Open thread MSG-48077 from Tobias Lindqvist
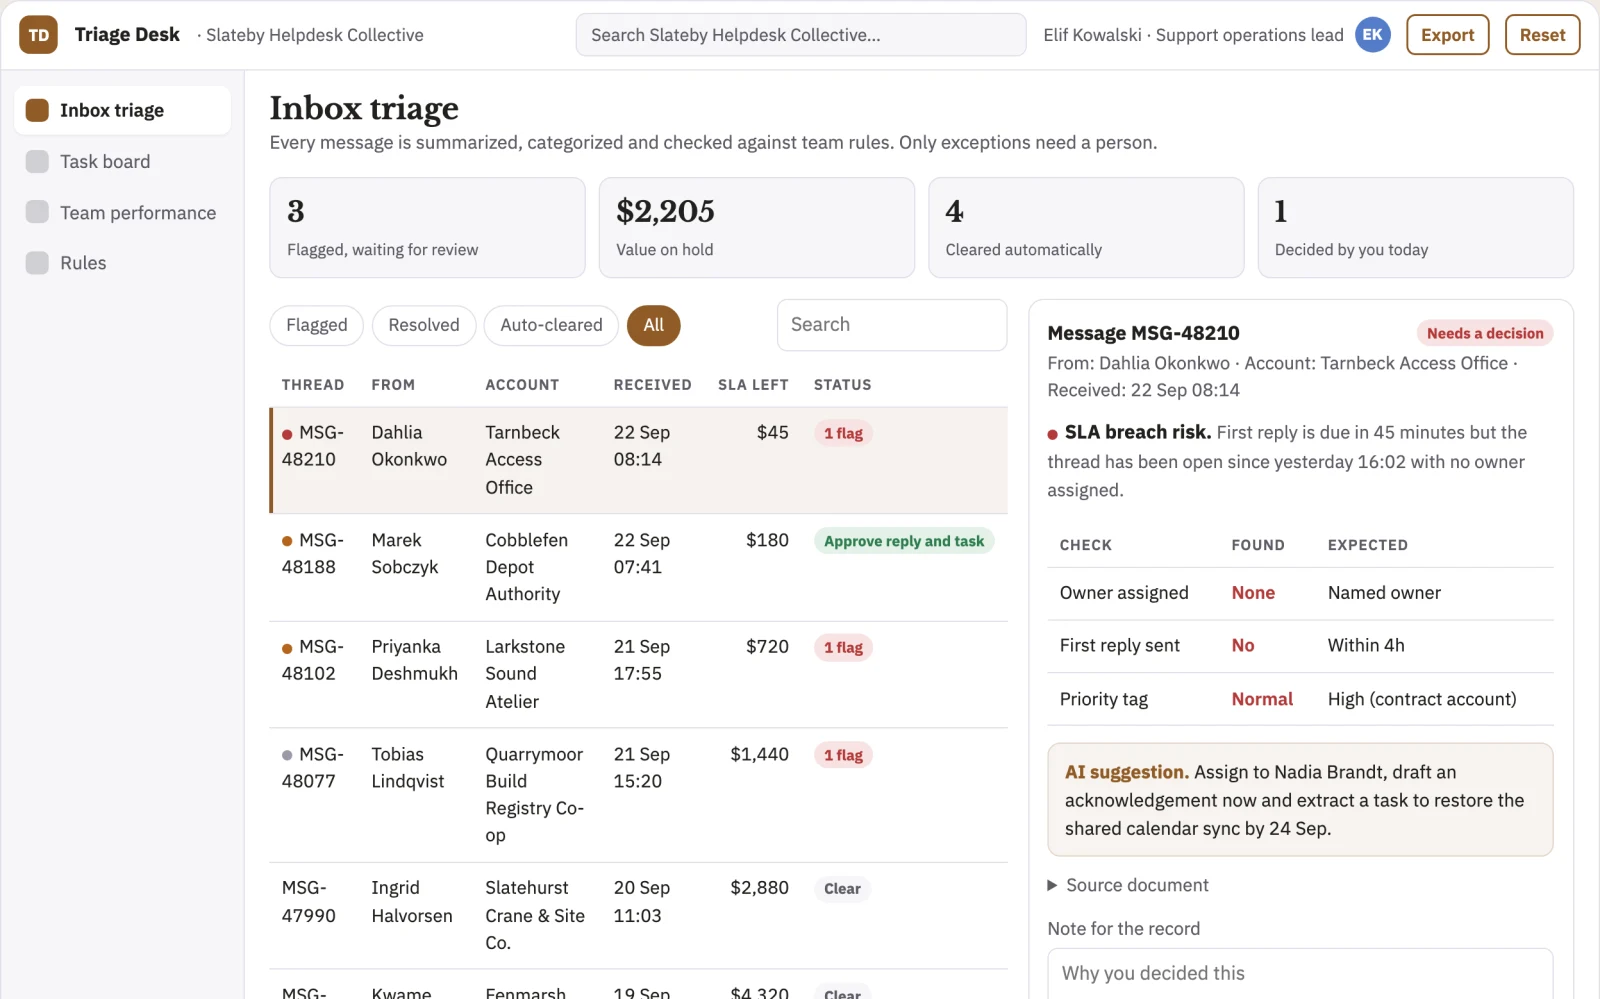 [639, 795]
